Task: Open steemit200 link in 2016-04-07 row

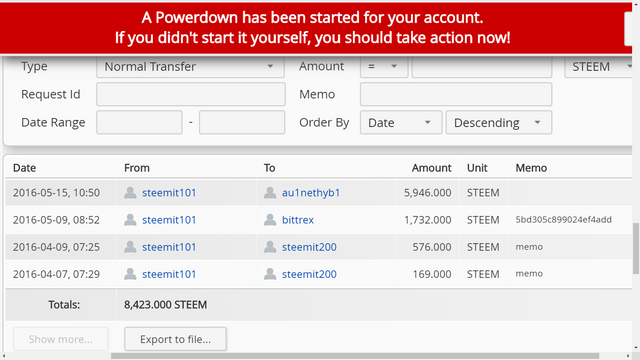Action: [309, 274]
